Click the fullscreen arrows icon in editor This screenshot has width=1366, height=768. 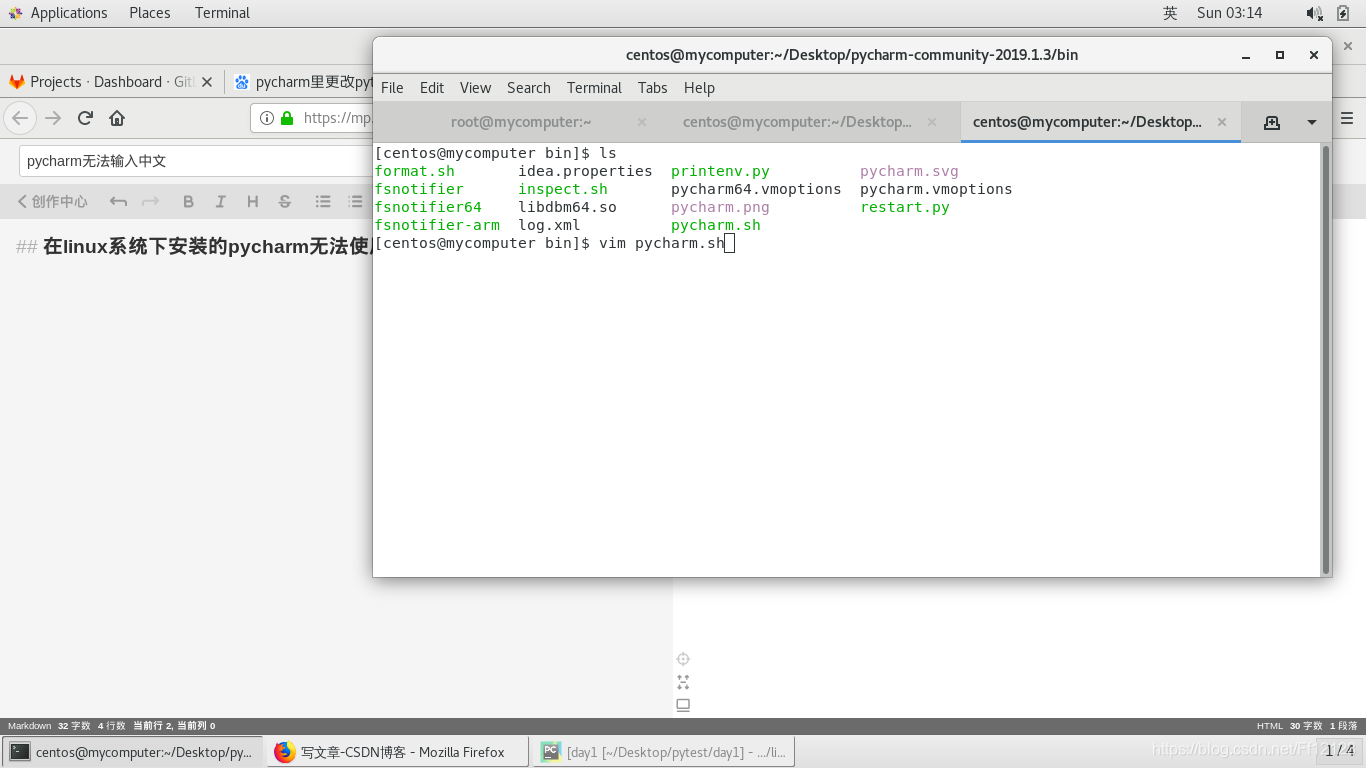[683, 682]
